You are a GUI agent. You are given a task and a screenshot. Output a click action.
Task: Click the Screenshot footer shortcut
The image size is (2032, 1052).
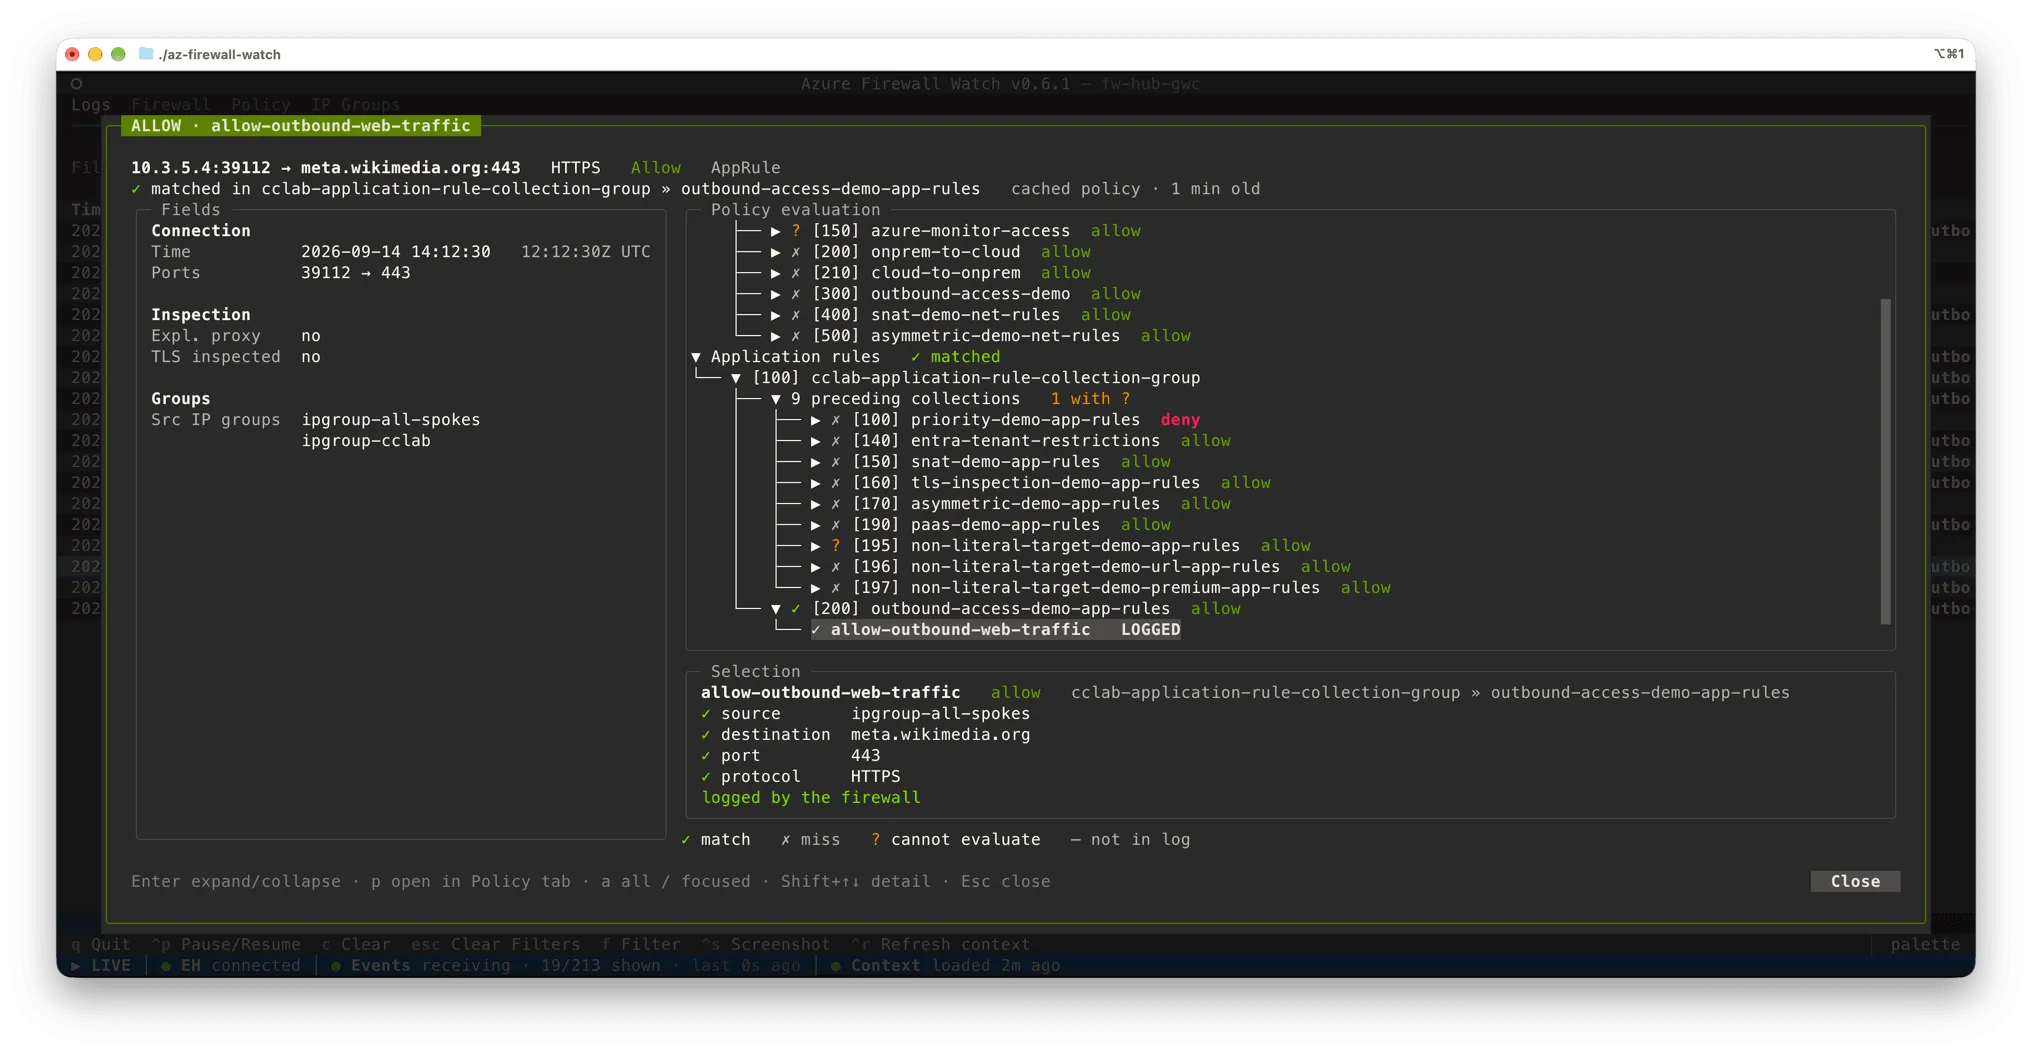coord(766,944)
